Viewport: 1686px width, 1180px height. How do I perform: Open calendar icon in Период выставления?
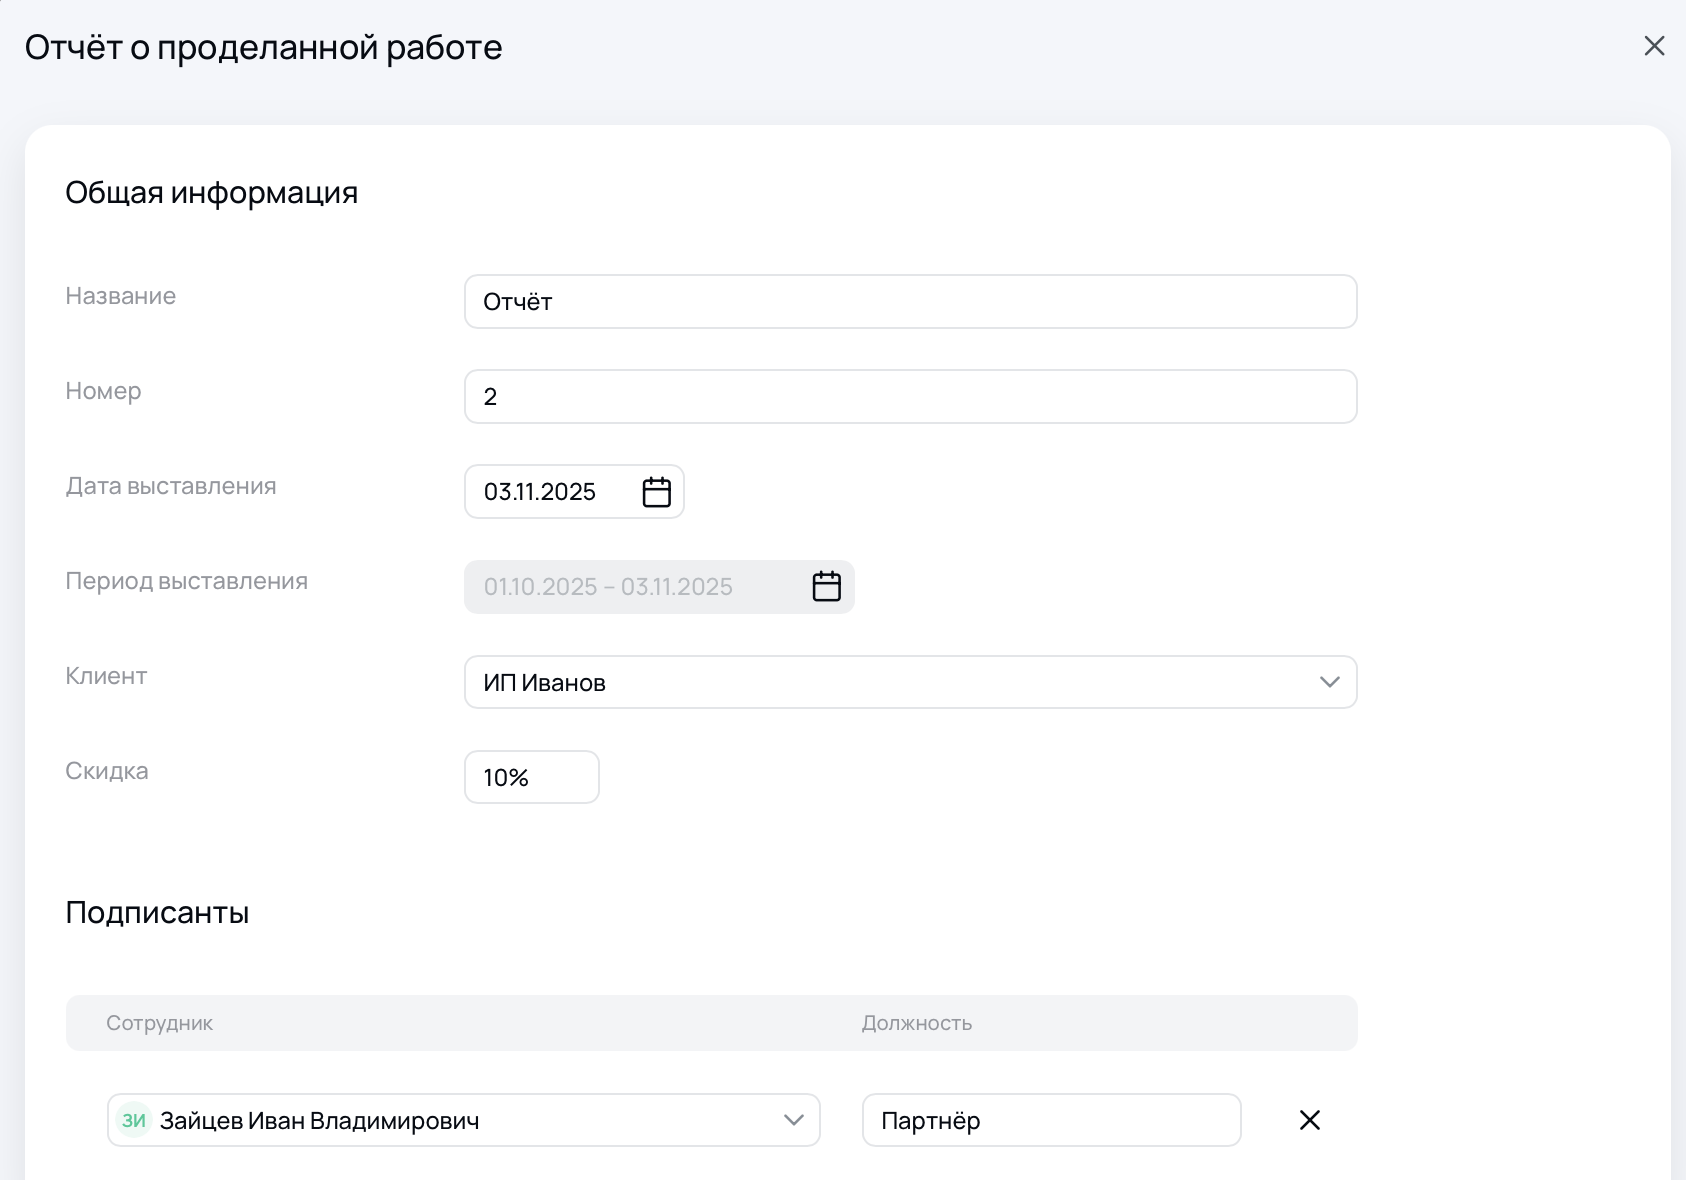pyautogui.click(x=826, y=587)
